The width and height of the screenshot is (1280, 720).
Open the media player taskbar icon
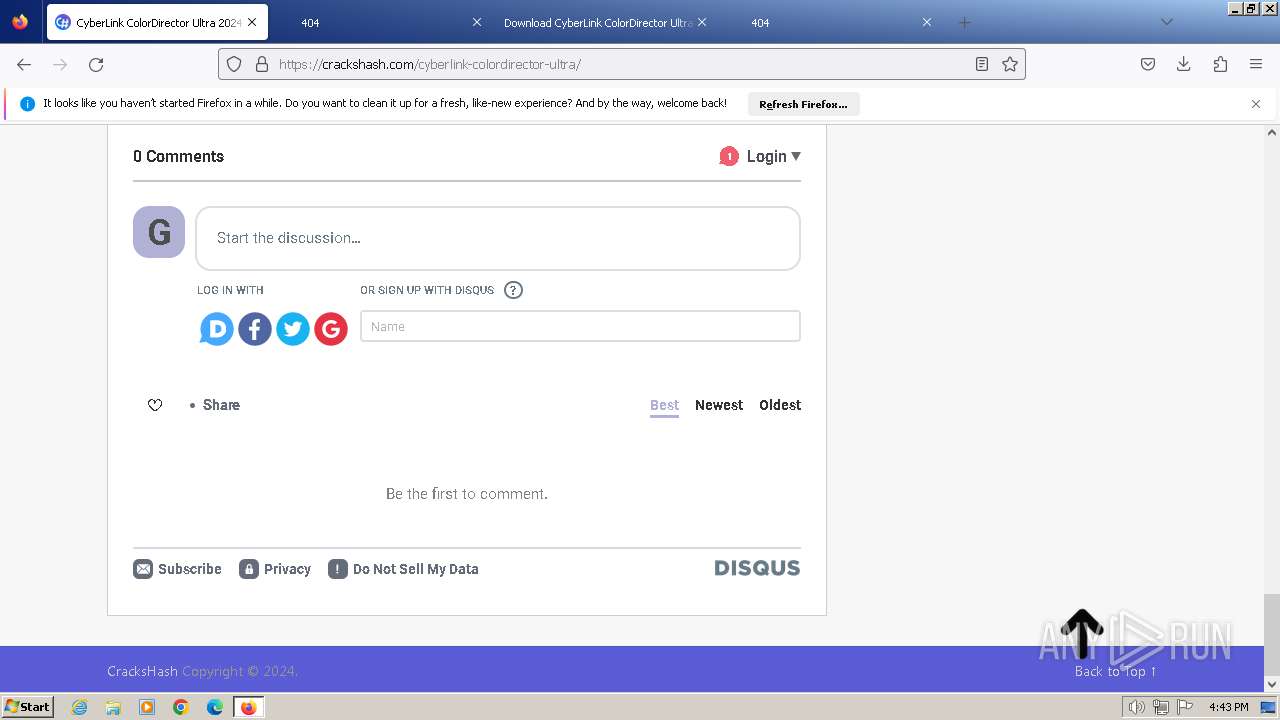coord(147,707)
